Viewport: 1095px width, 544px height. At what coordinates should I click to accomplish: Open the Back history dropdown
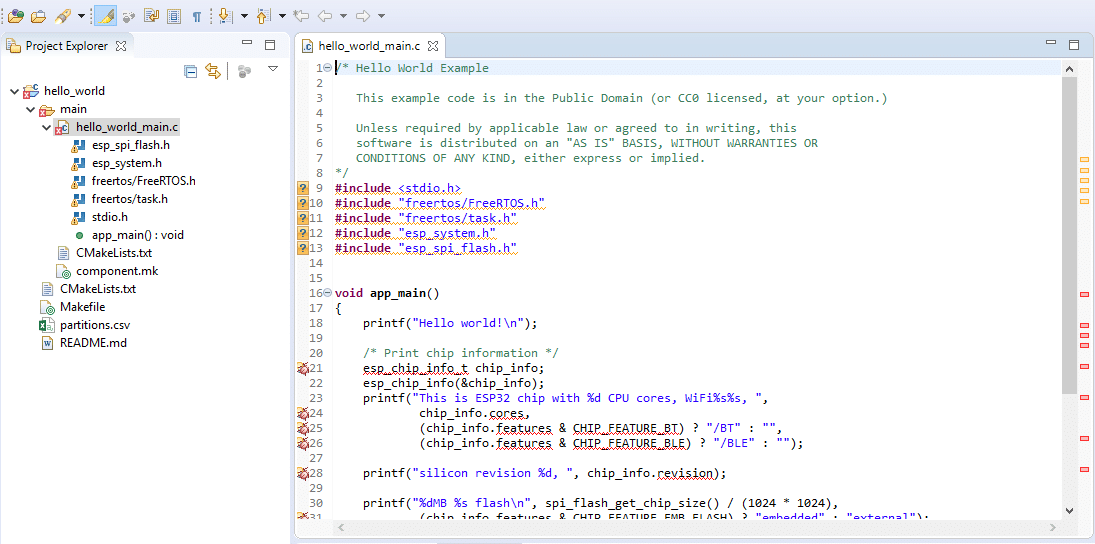(343, 15)
